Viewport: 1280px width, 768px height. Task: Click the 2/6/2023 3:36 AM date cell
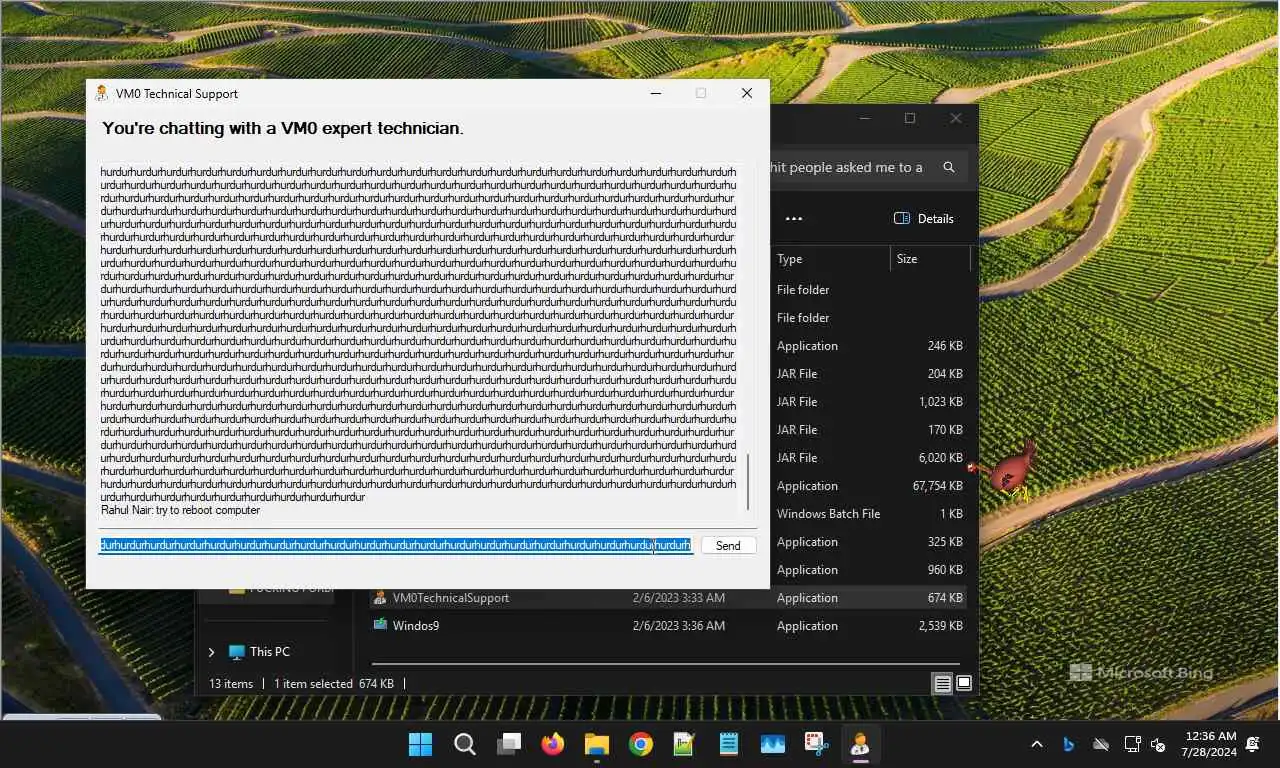(678, 626)
